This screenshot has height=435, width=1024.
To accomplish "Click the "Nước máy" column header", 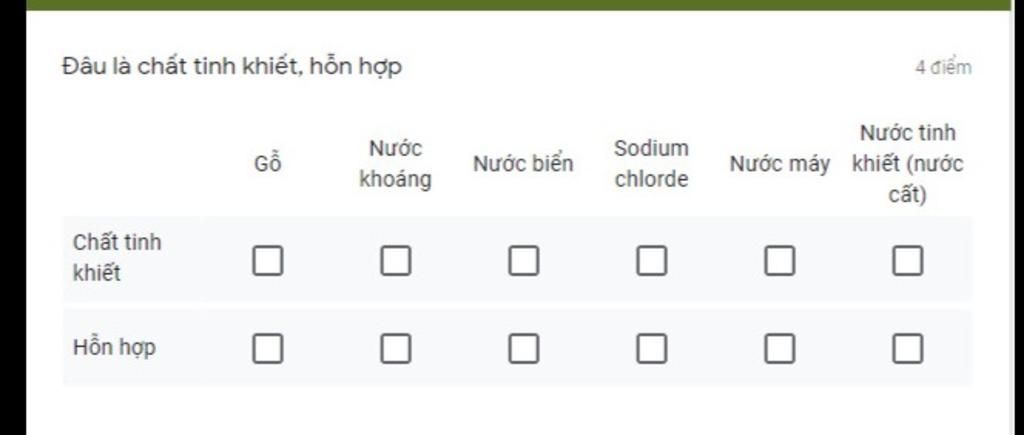I will click(x=779, y=164).
